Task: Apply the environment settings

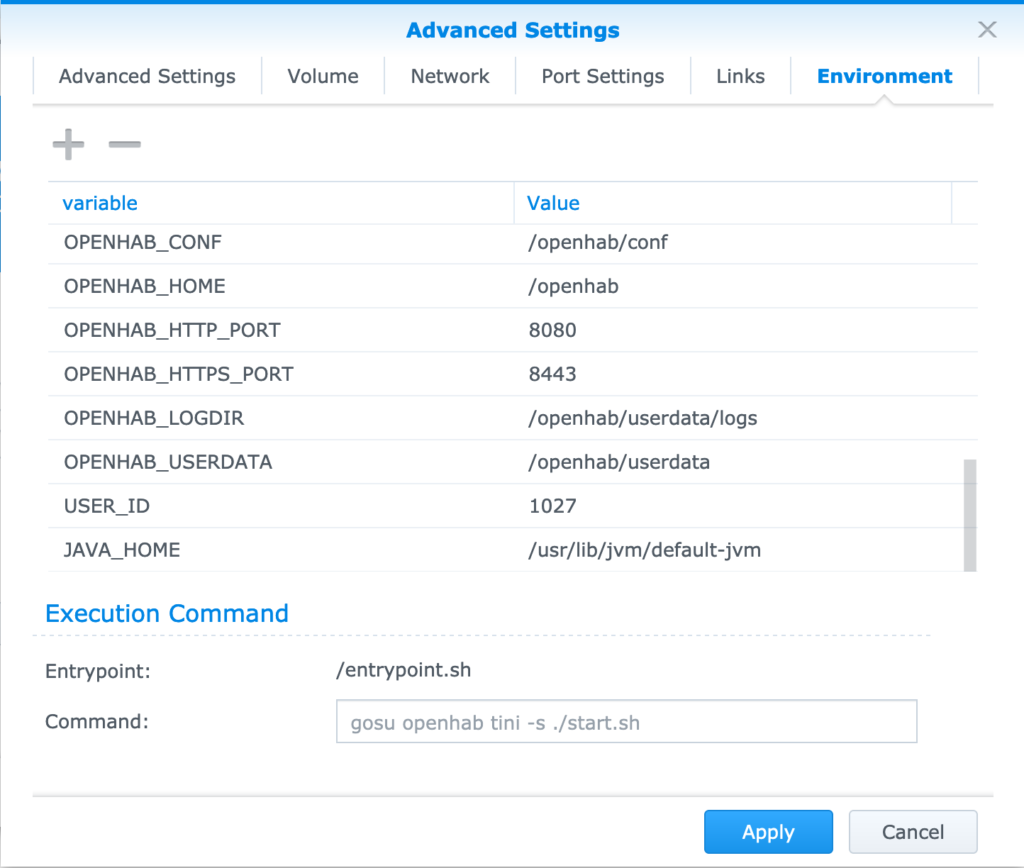Action: coord(768,832)
